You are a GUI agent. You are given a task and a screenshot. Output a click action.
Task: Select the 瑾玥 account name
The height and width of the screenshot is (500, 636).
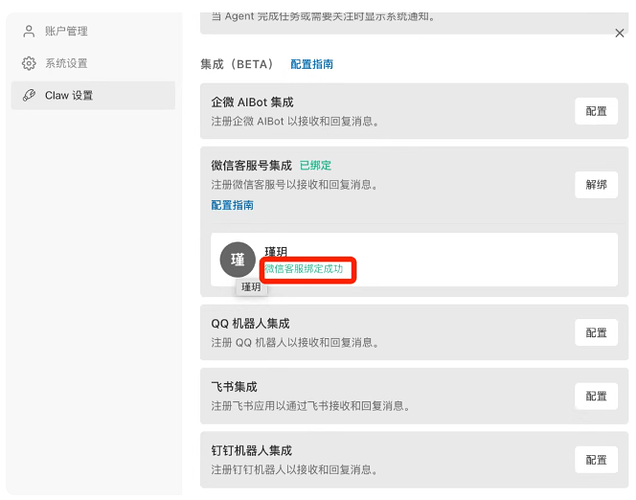[x=276, y=252]
